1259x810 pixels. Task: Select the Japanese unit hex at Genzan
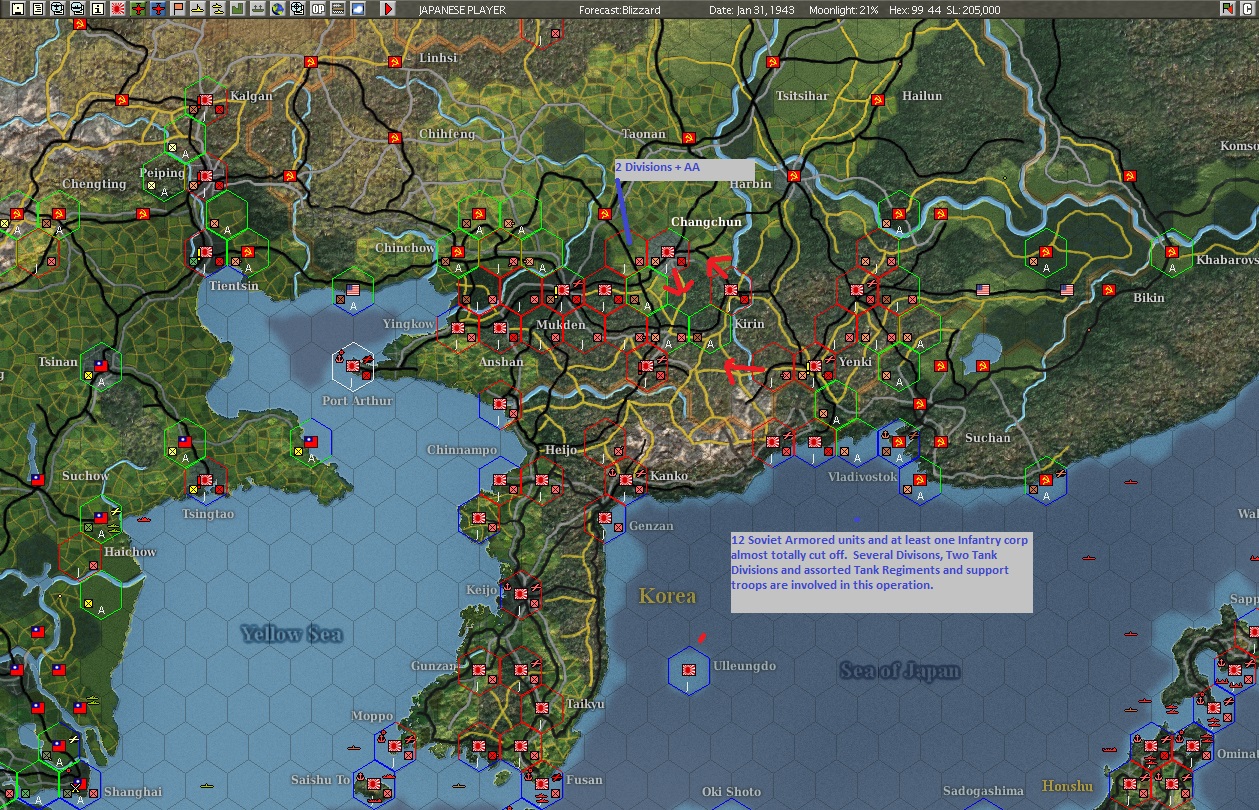click(x=605, y=519)
